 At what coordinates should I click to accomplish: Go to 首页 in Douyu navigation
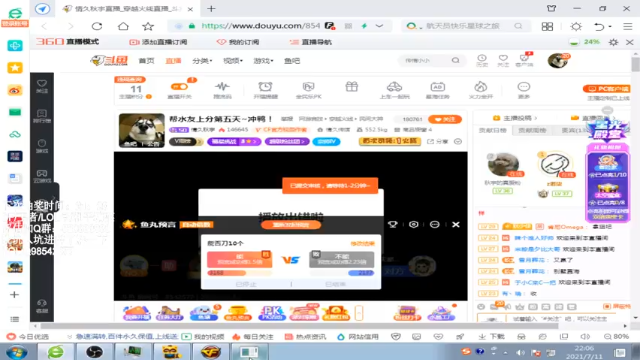point(147,61)
